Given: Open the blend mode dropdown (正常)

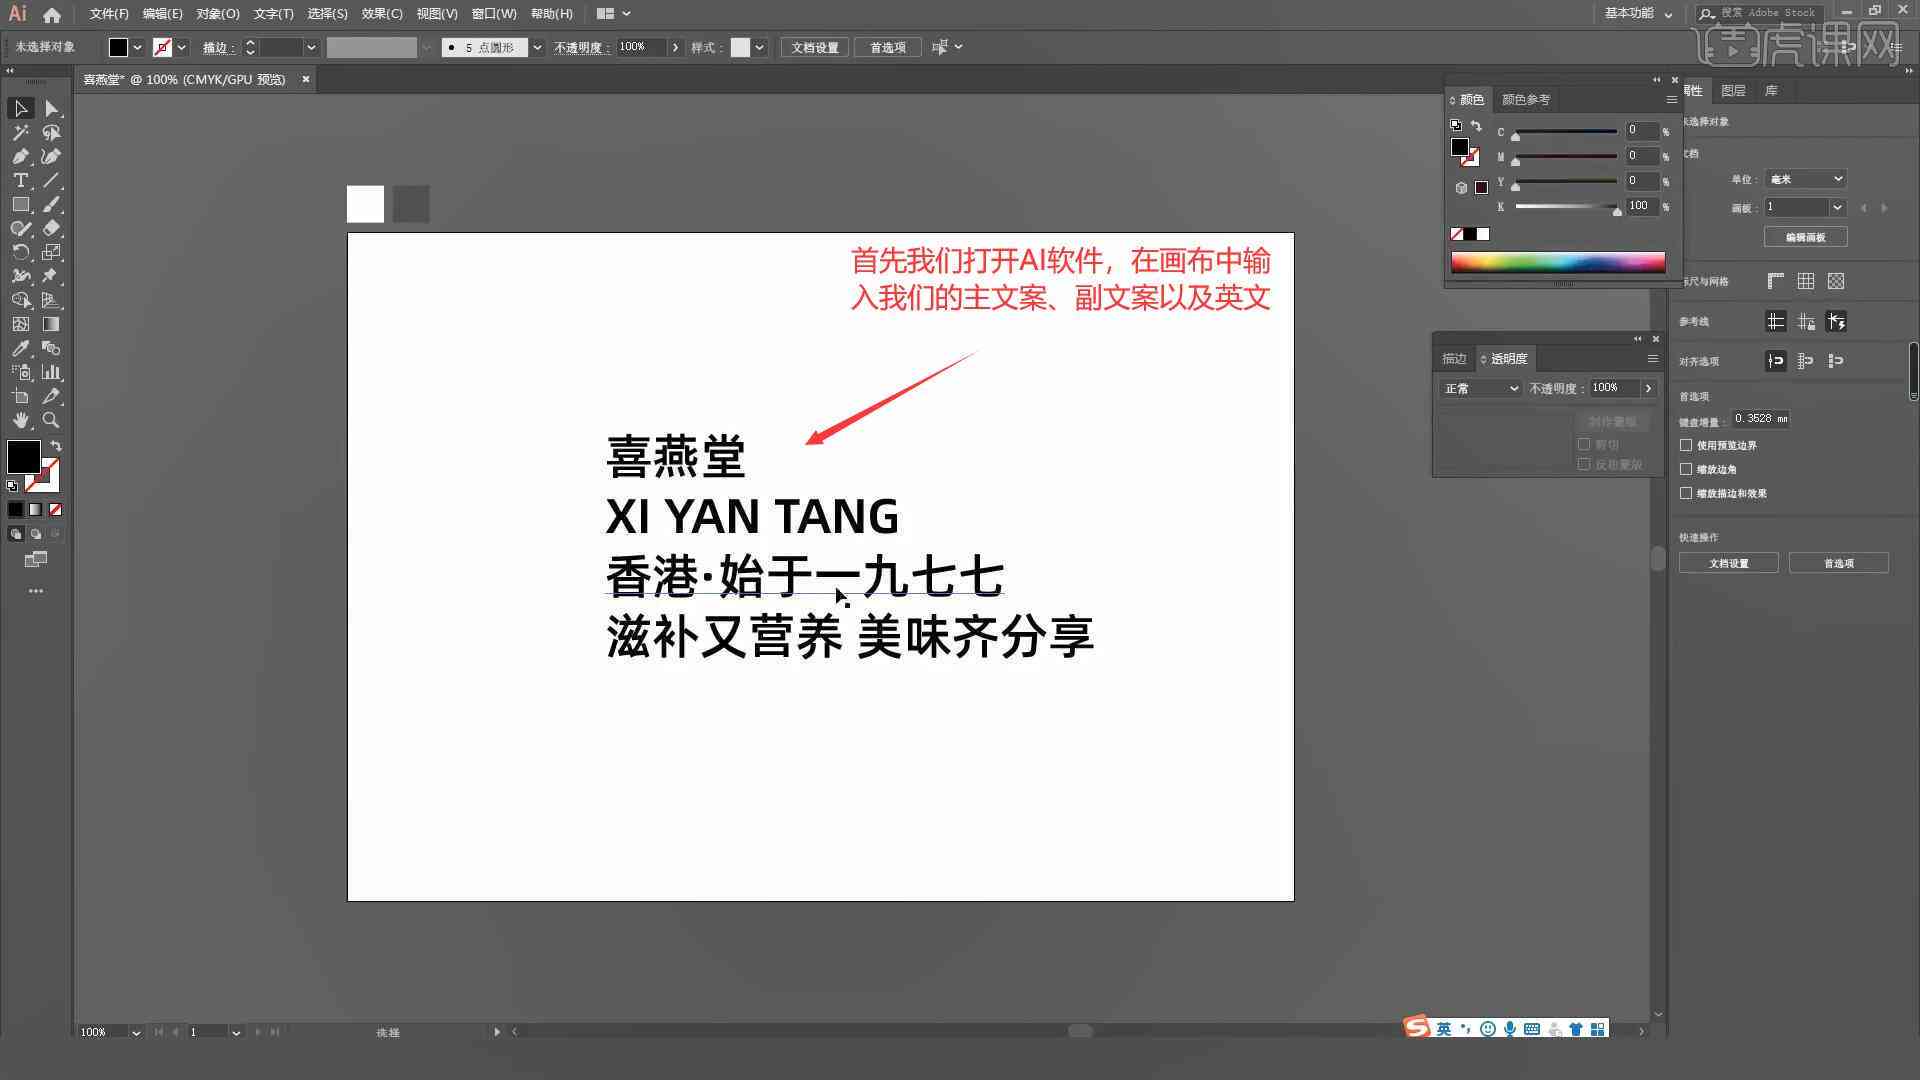Looking at the screenshot, I should coord(1477,388).
